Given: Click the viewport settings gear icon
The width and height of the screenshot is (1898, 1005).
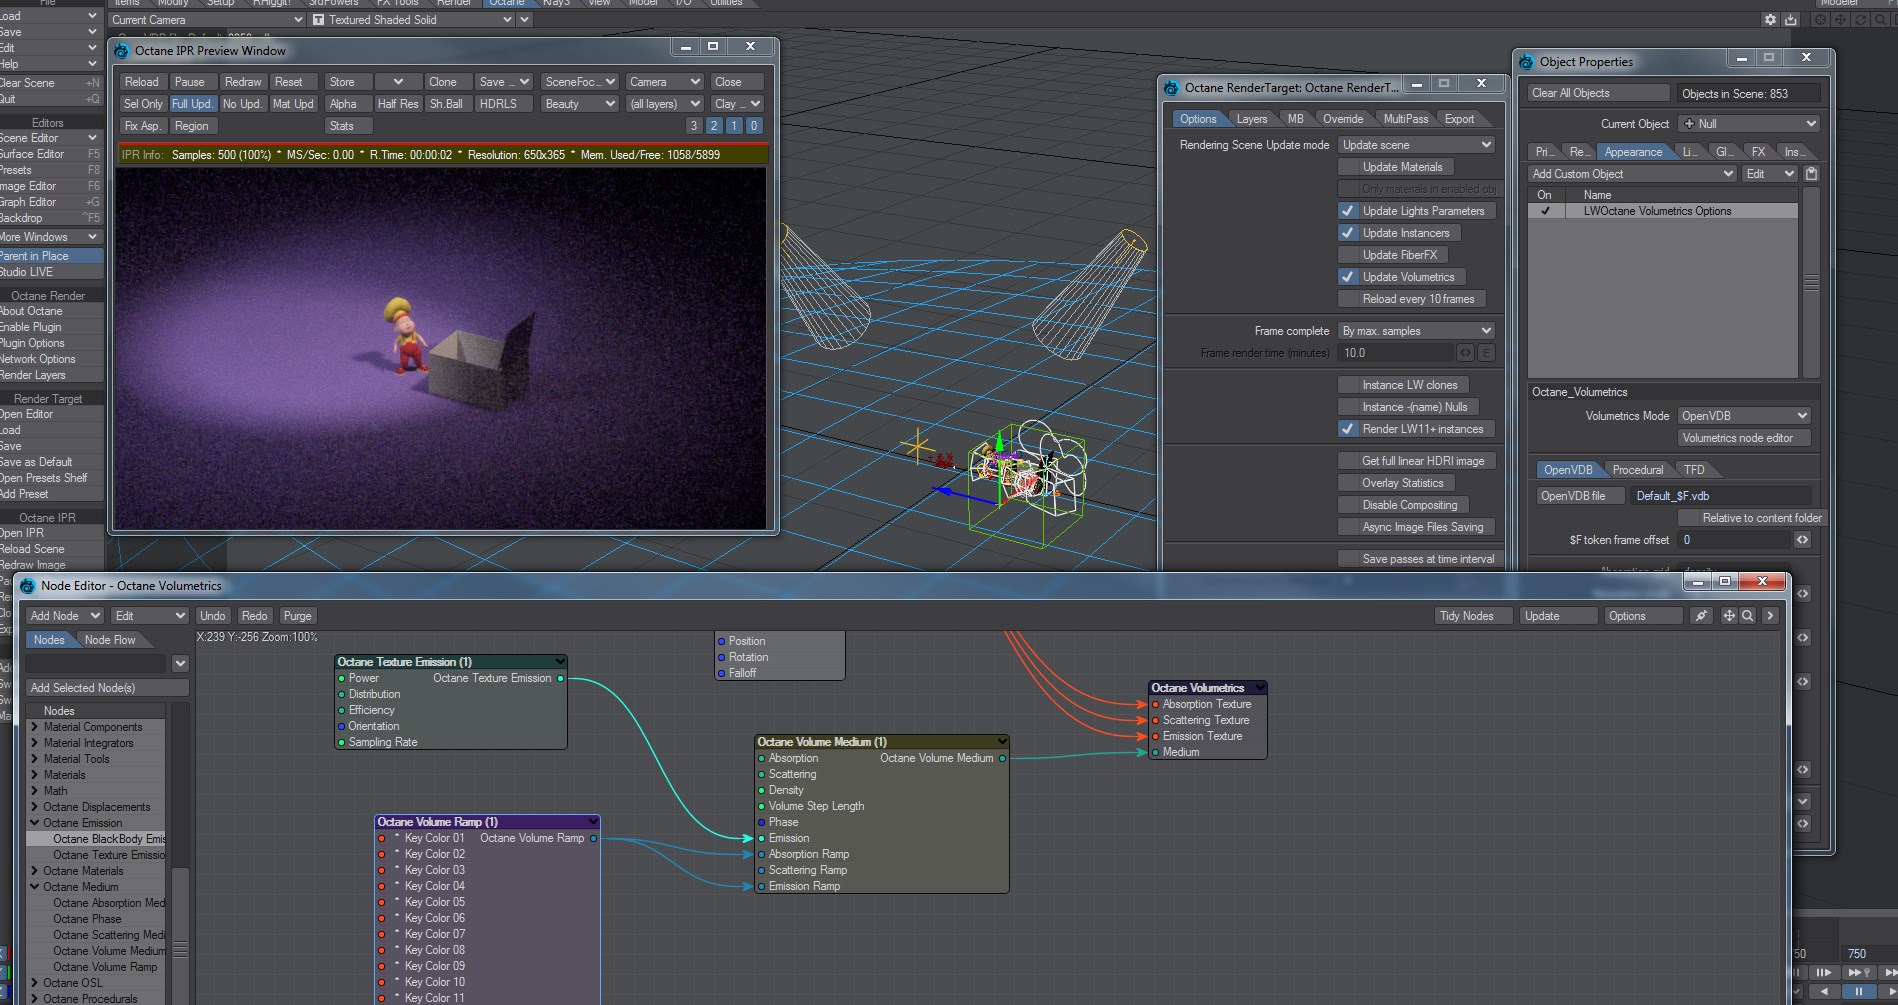Looking at the screenshot, I should pos(1771,20).
